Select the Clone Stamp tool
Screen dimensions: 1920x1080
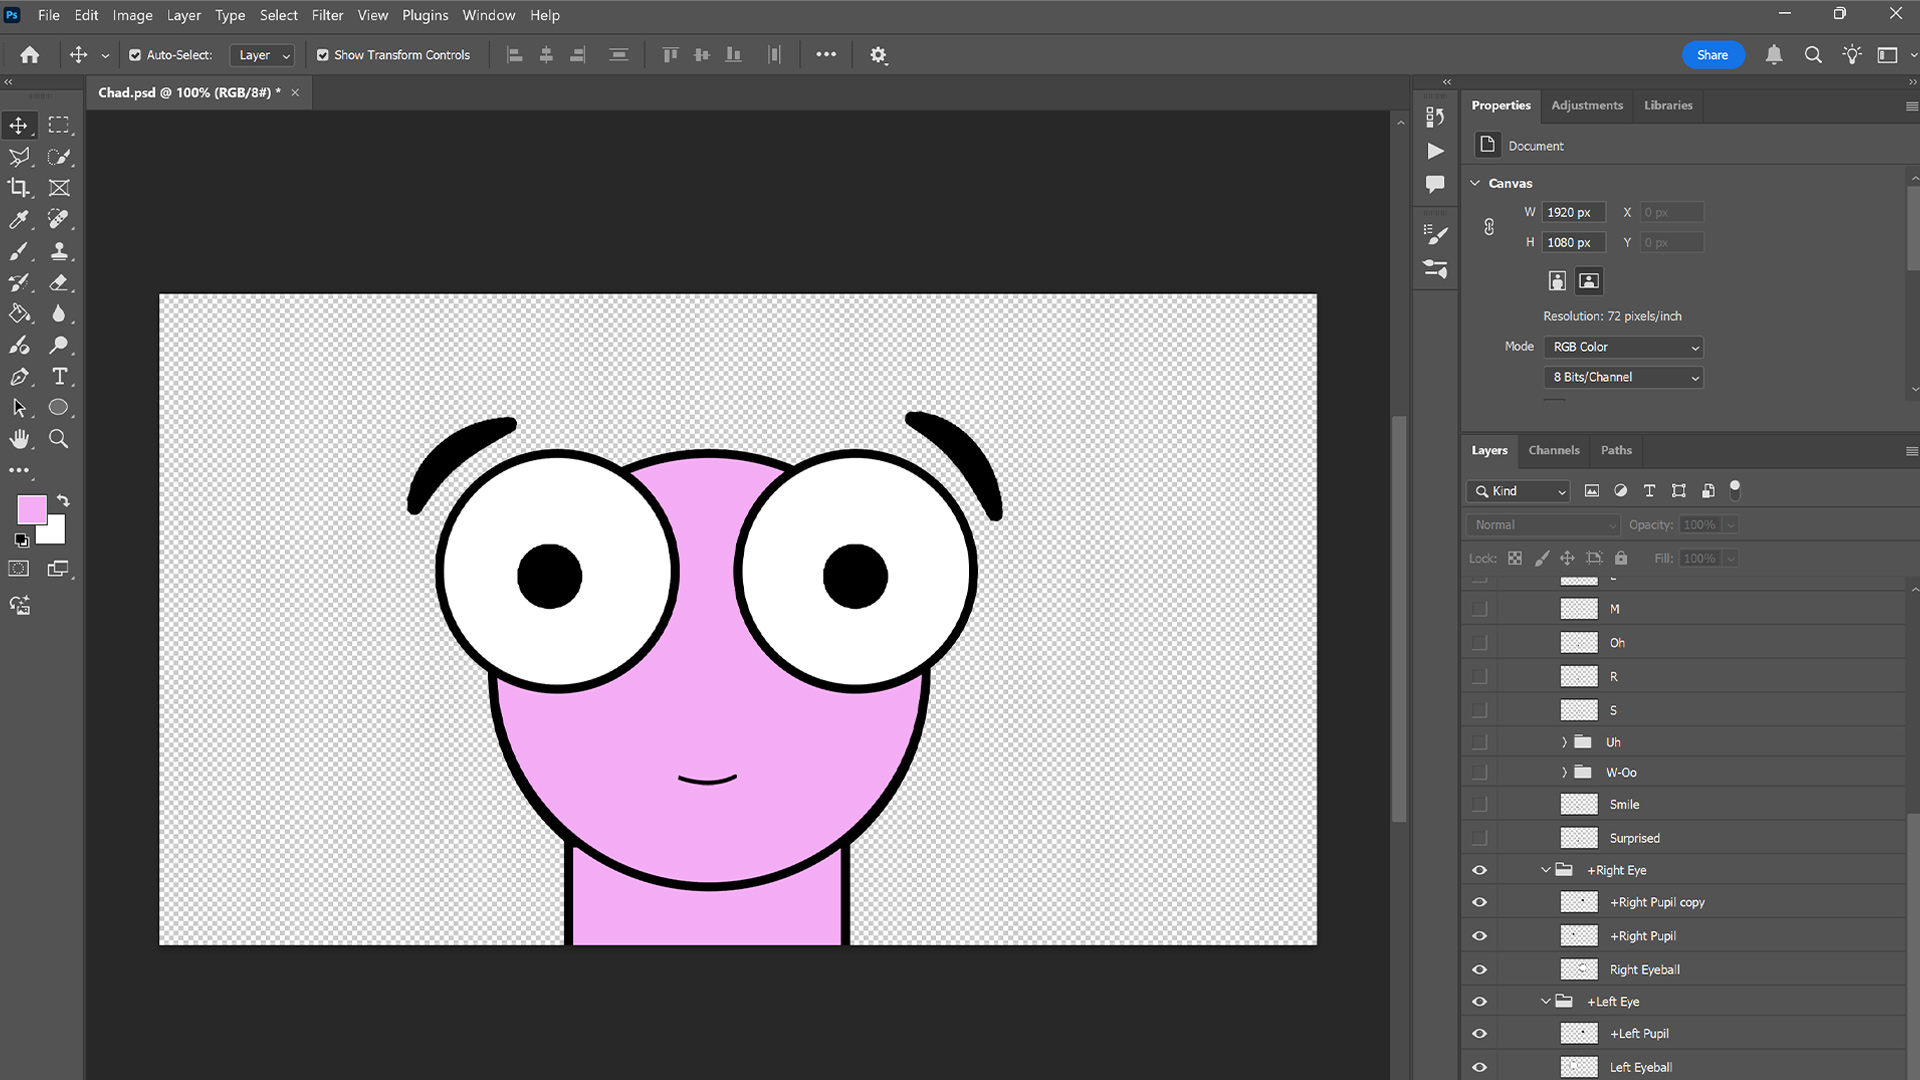tap(59, 251)
